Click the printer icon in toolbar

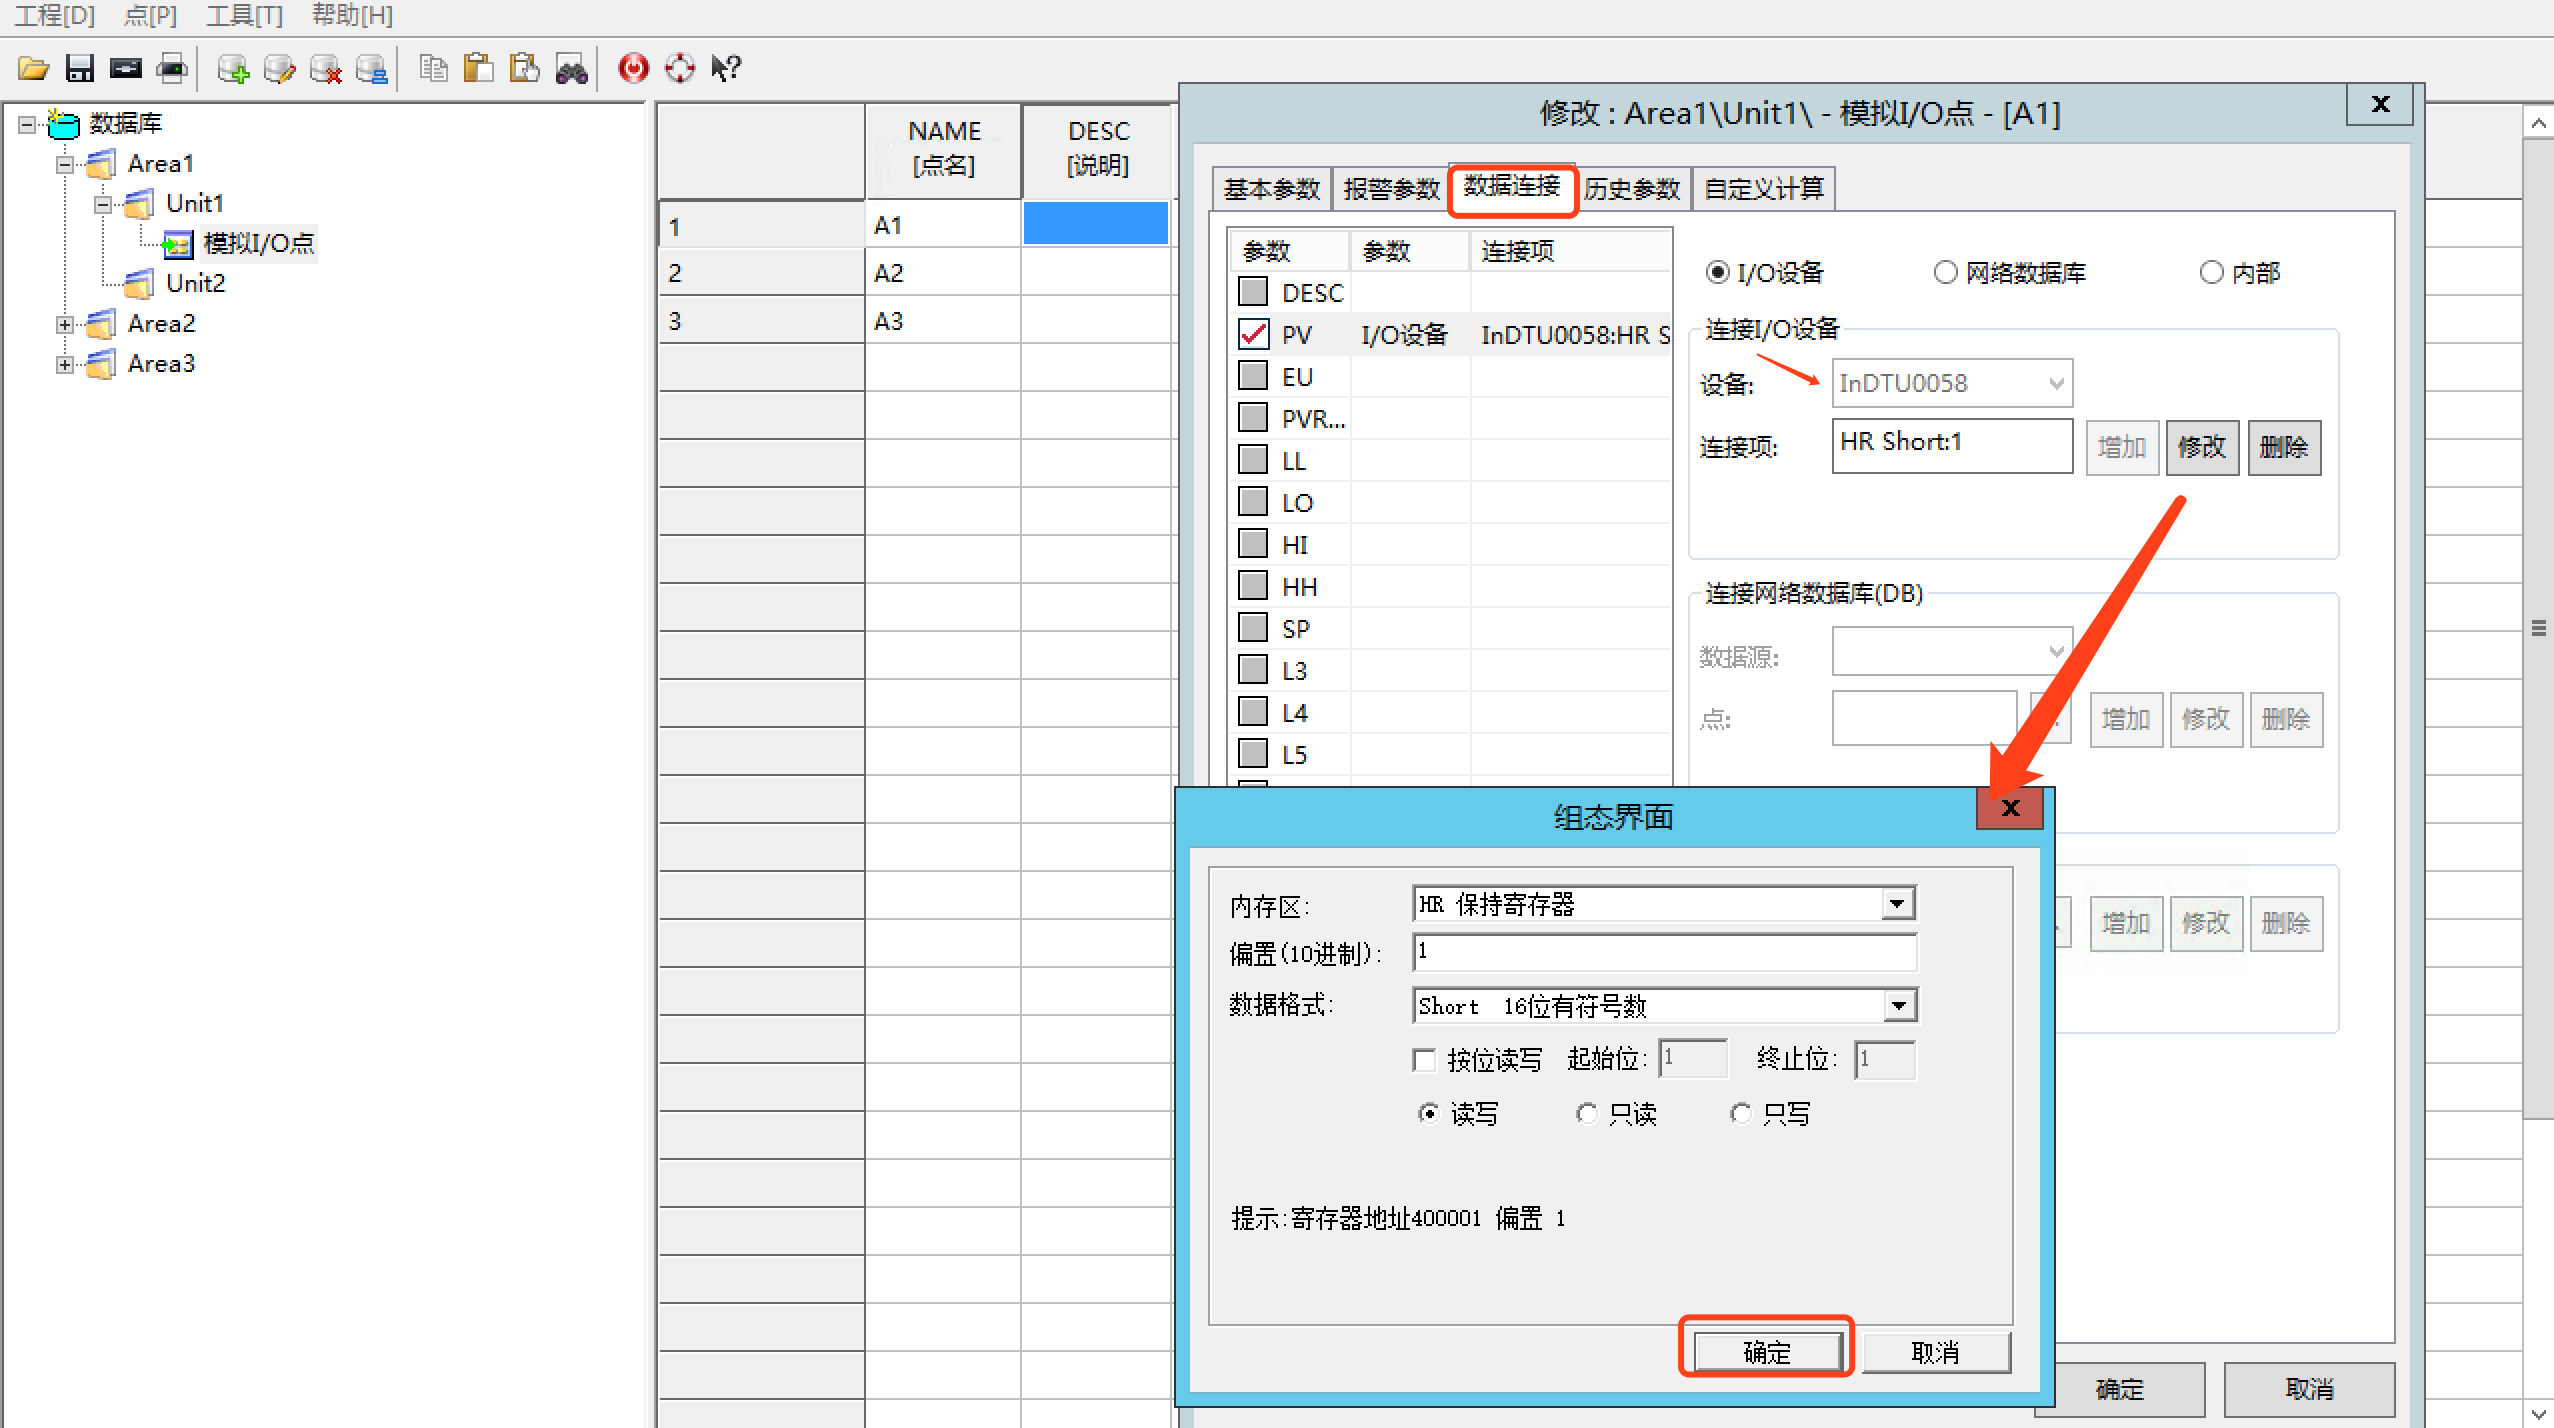(x=172, y=68)
